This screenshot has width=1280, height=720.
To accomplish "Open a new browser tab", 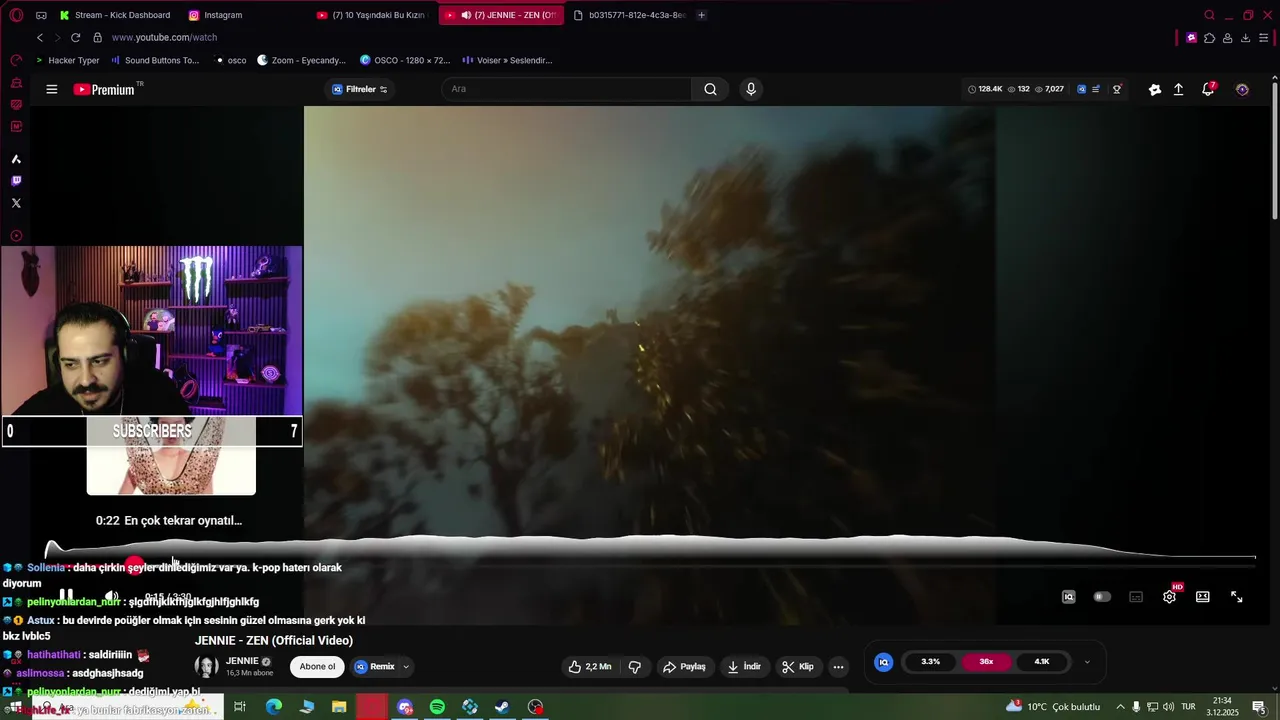I will pyautogui.click(x=701, y=15).
